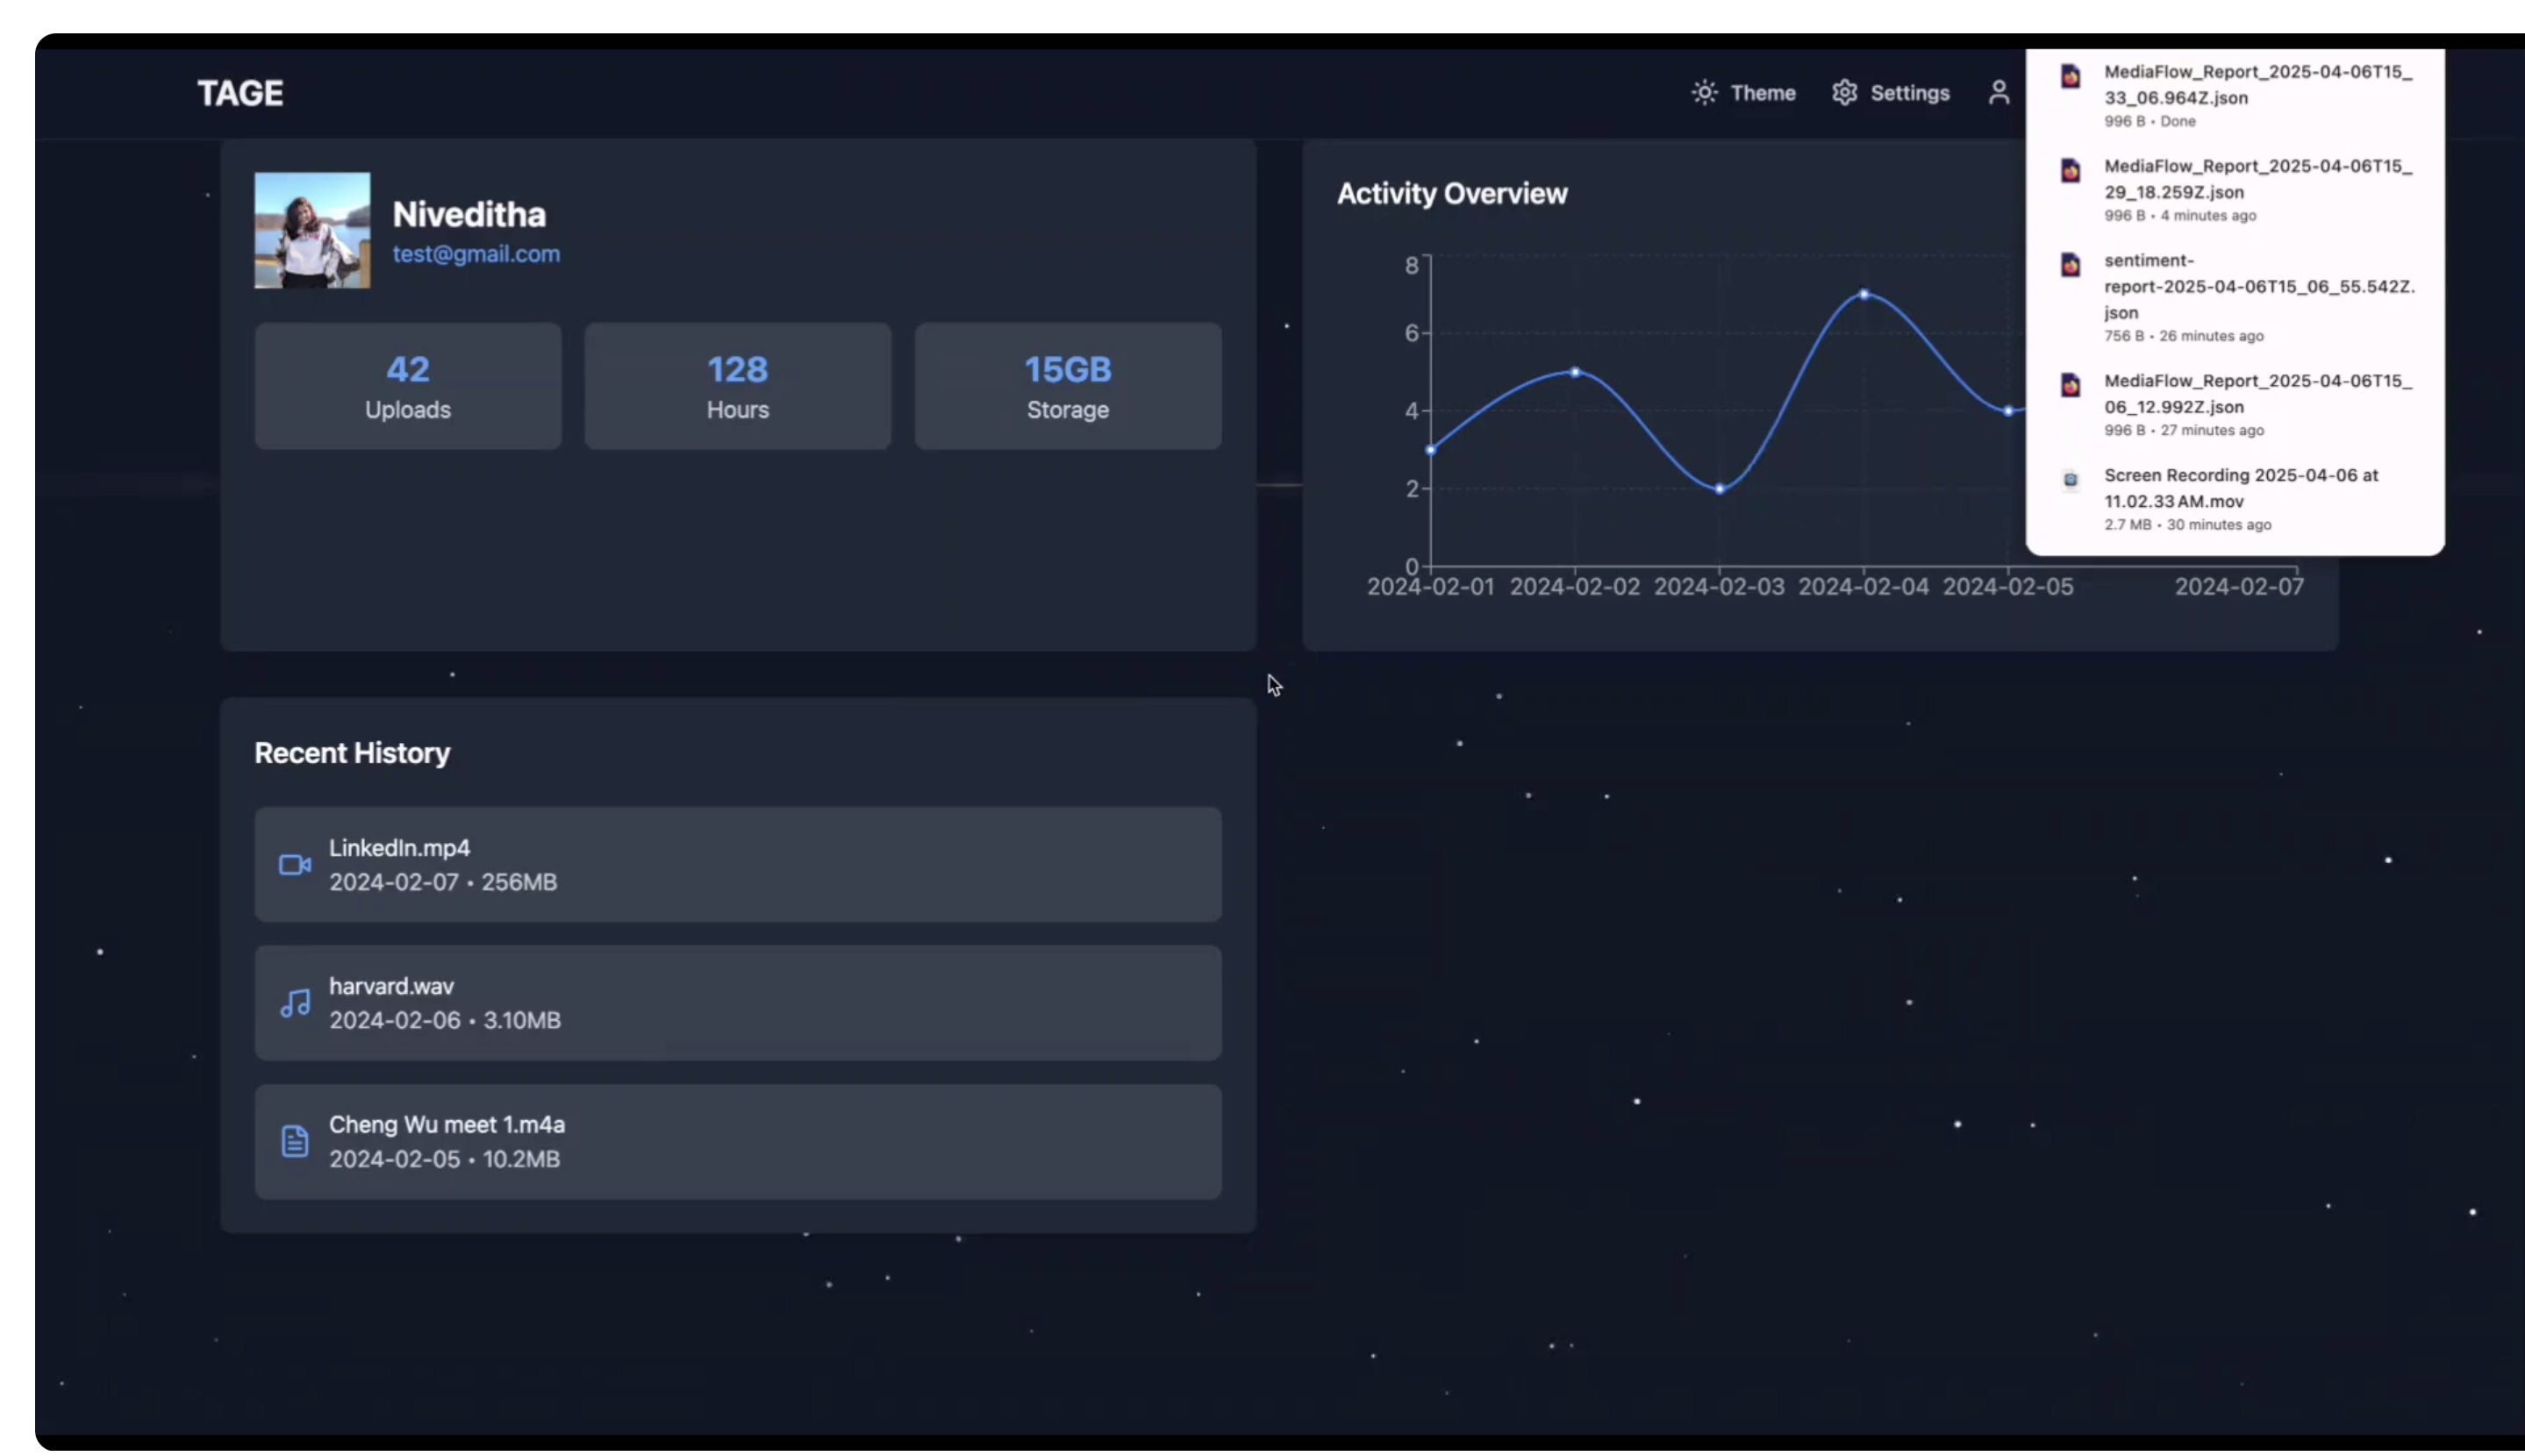Click the sun Theme icon

pyautogui.click(x=1704, y=93)
